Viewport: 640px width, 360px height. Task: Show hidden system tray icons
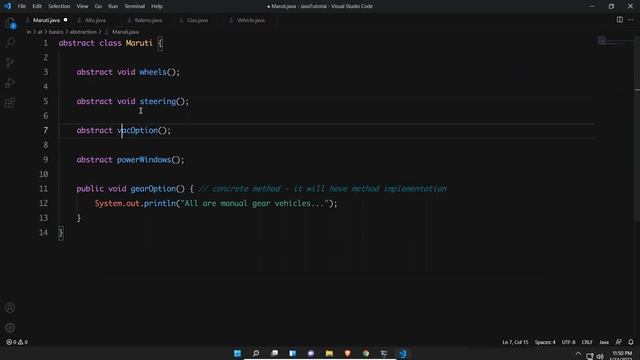pos(578,354)
